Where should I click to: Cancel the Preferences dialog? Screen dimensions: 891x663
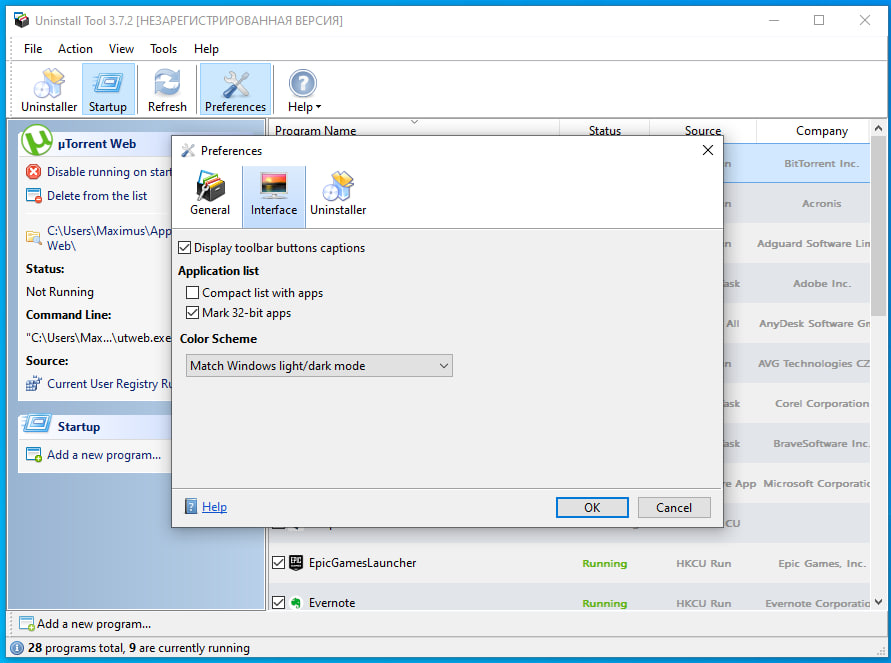[x=674, y=507]
